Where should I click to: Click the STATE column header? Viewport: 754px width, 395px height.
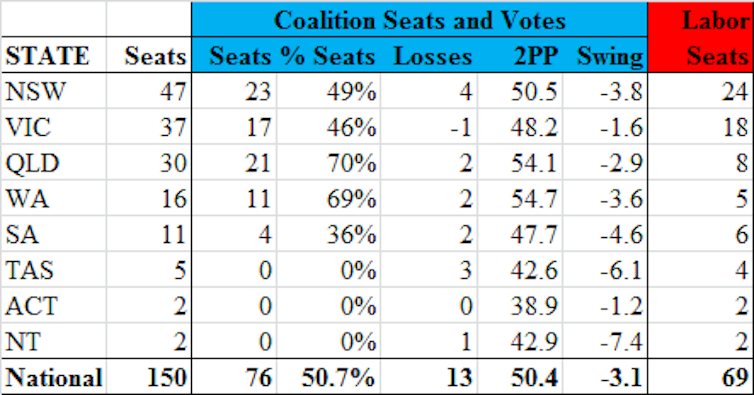(x=47, y=56)
